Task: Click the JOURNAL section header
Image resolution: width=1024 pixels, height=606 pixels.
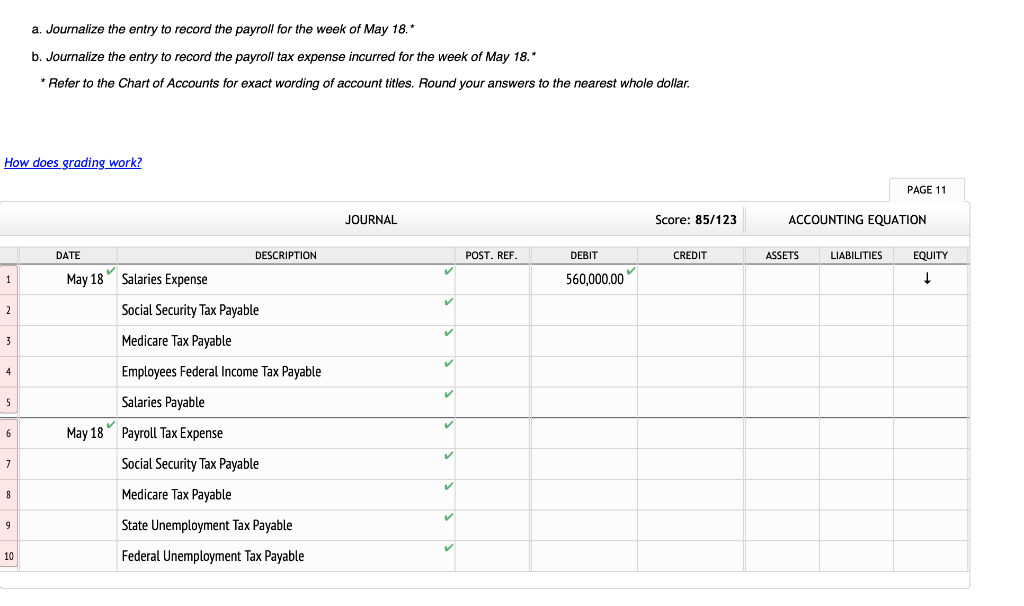Action: [371, 219]
